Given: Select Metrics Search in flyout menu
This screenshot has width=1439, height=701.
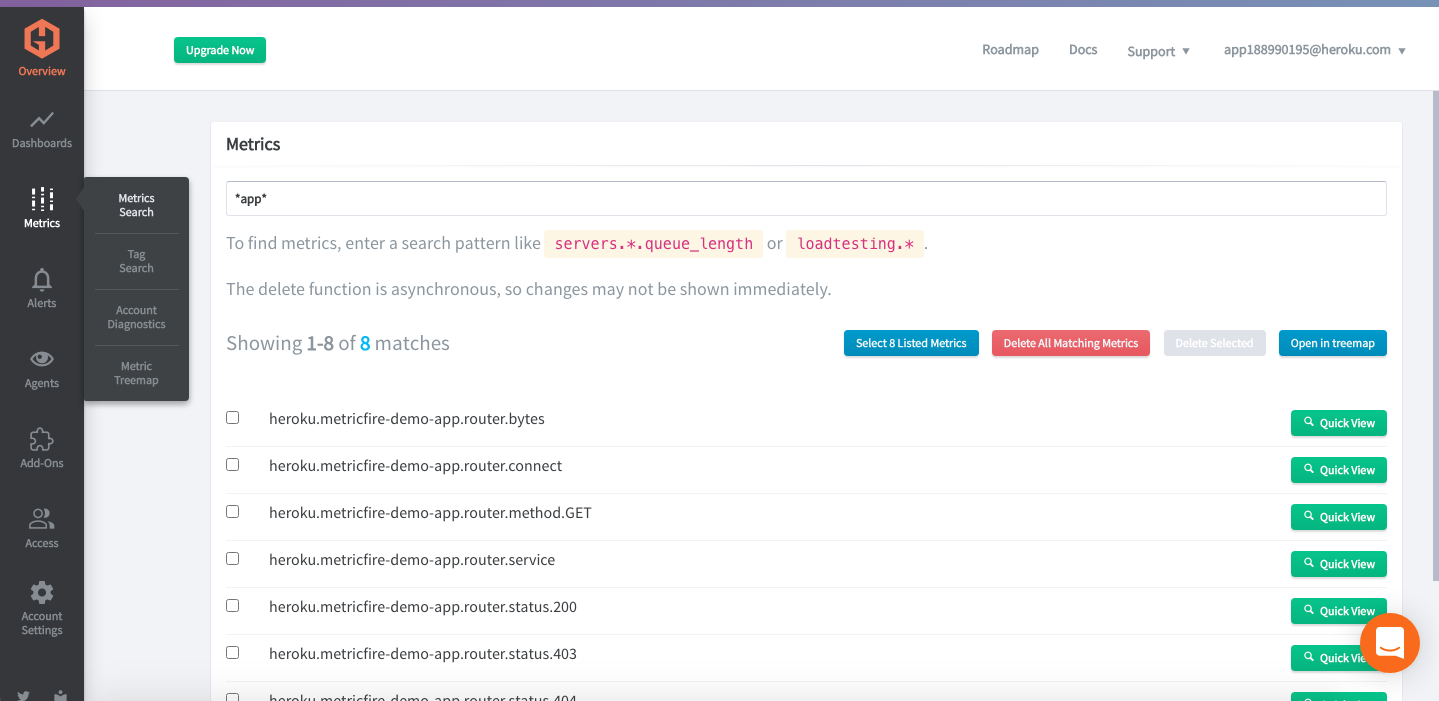Looking at the screenshot, I should pyautogui.click(x=137, y=205).
